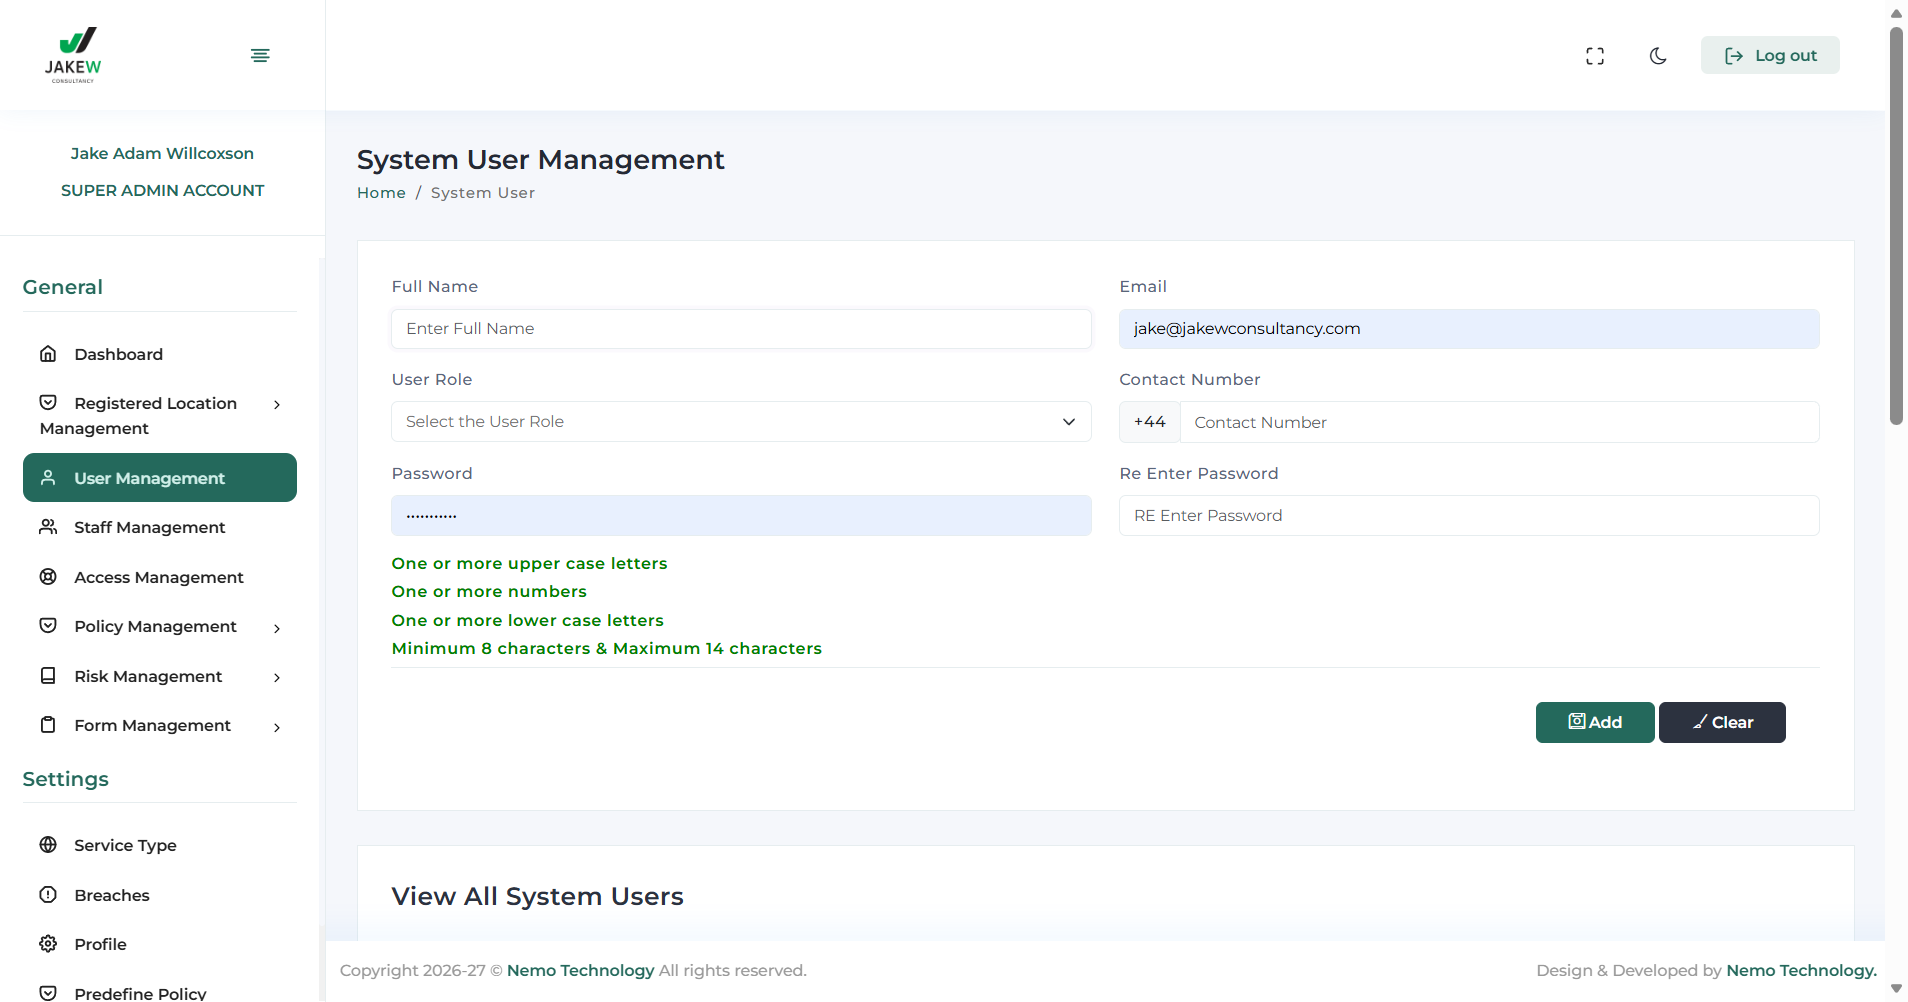Click the page vertical scrollbar thumb
The width and height of the screenshot is (1908, 1002).
coord(1896,225)
